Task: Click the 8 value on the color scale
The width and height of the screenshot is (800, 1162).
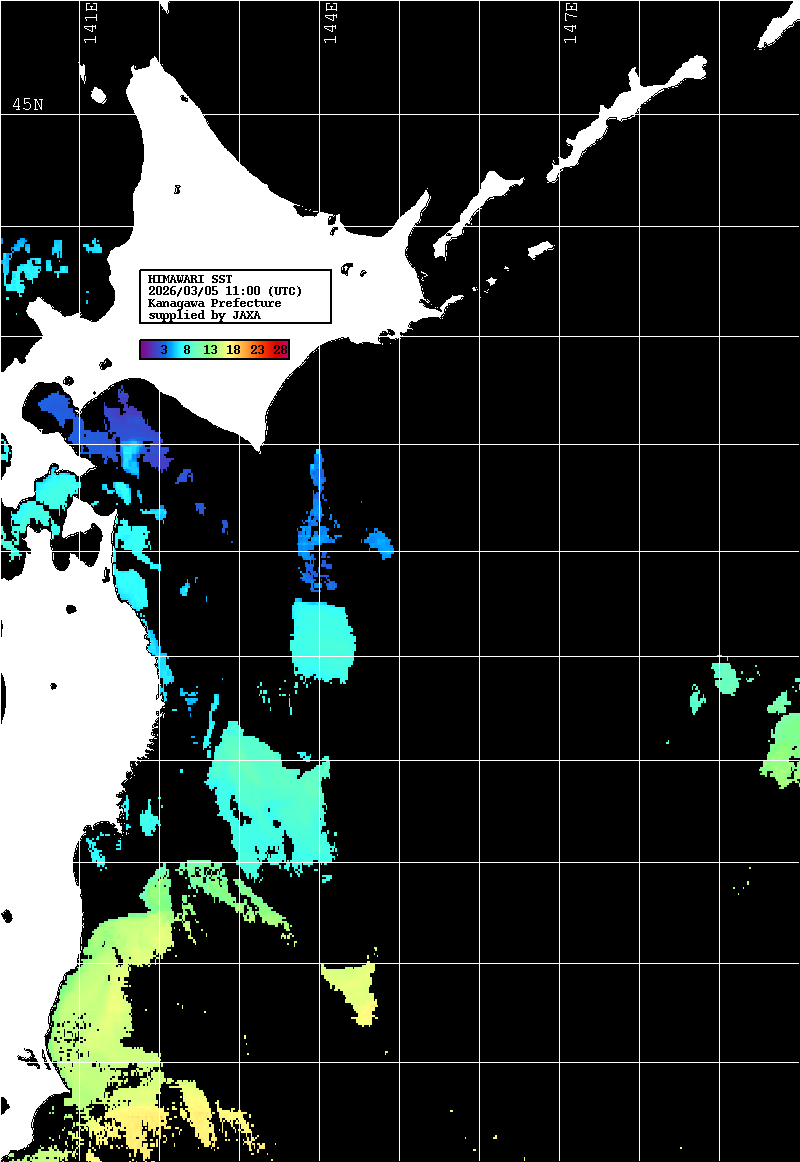Action: 187,350
